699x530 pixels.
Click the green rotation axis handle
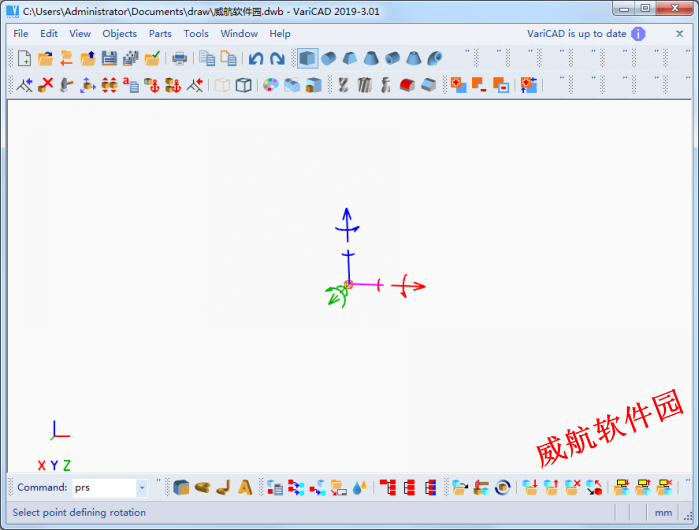click(336, 296)
